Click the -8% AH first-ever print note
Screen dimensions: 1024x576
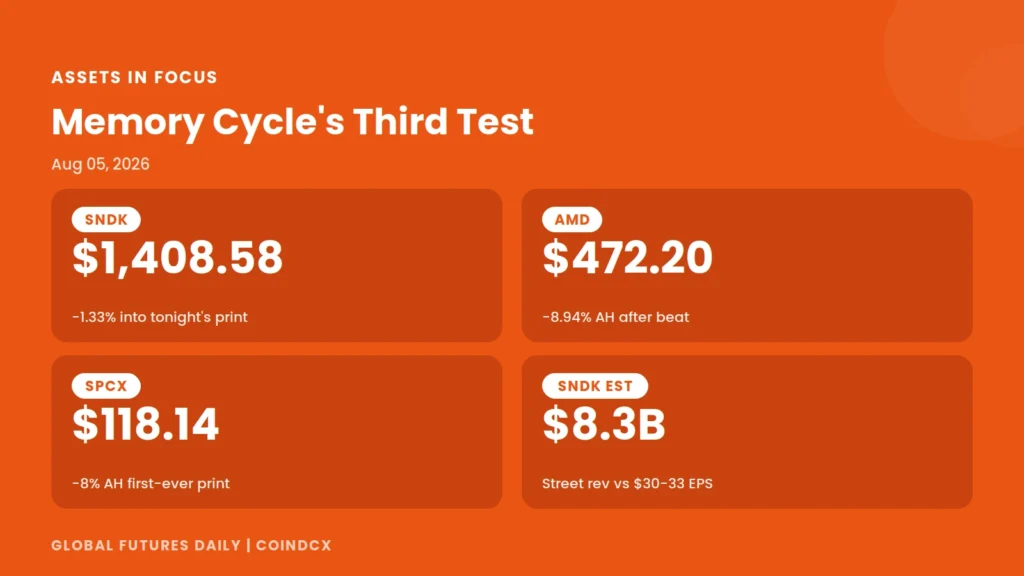pyautogui.click(x=151, y=483)
